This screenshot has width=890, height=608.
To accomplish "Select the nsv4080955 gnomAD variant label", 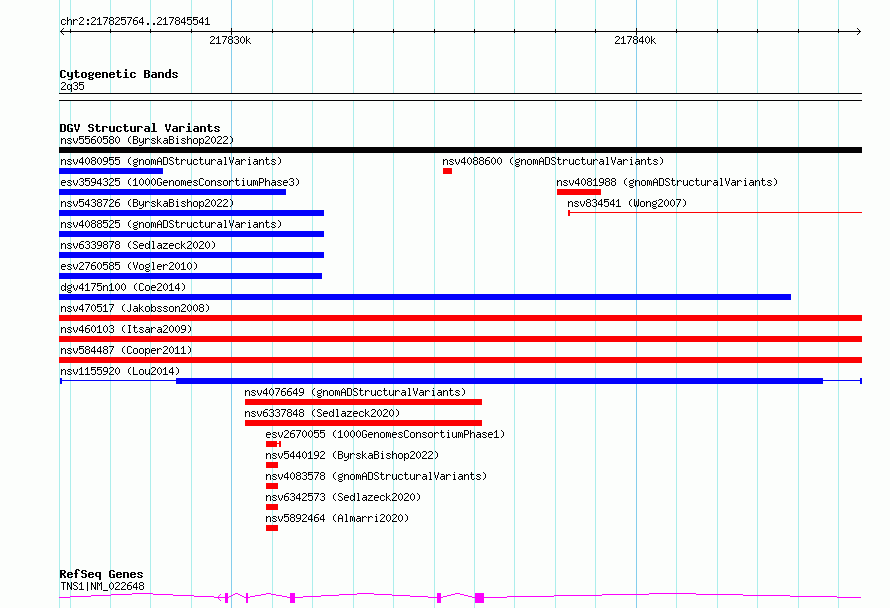I will pyautogui.click(x=171, y=161).
